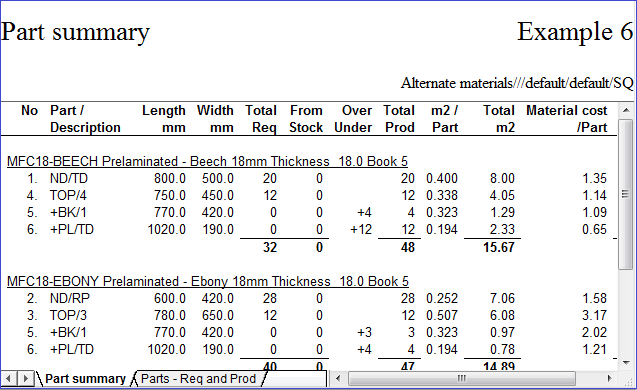Click the Total Req column header

261,119
